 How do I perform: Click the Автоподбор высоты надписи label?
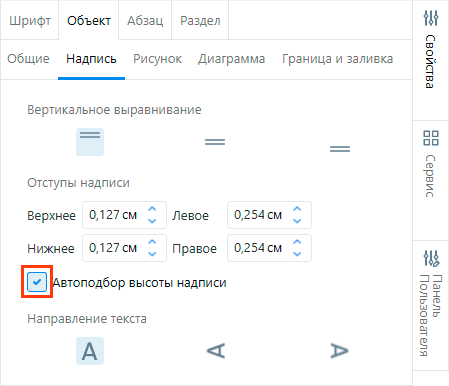140,283
